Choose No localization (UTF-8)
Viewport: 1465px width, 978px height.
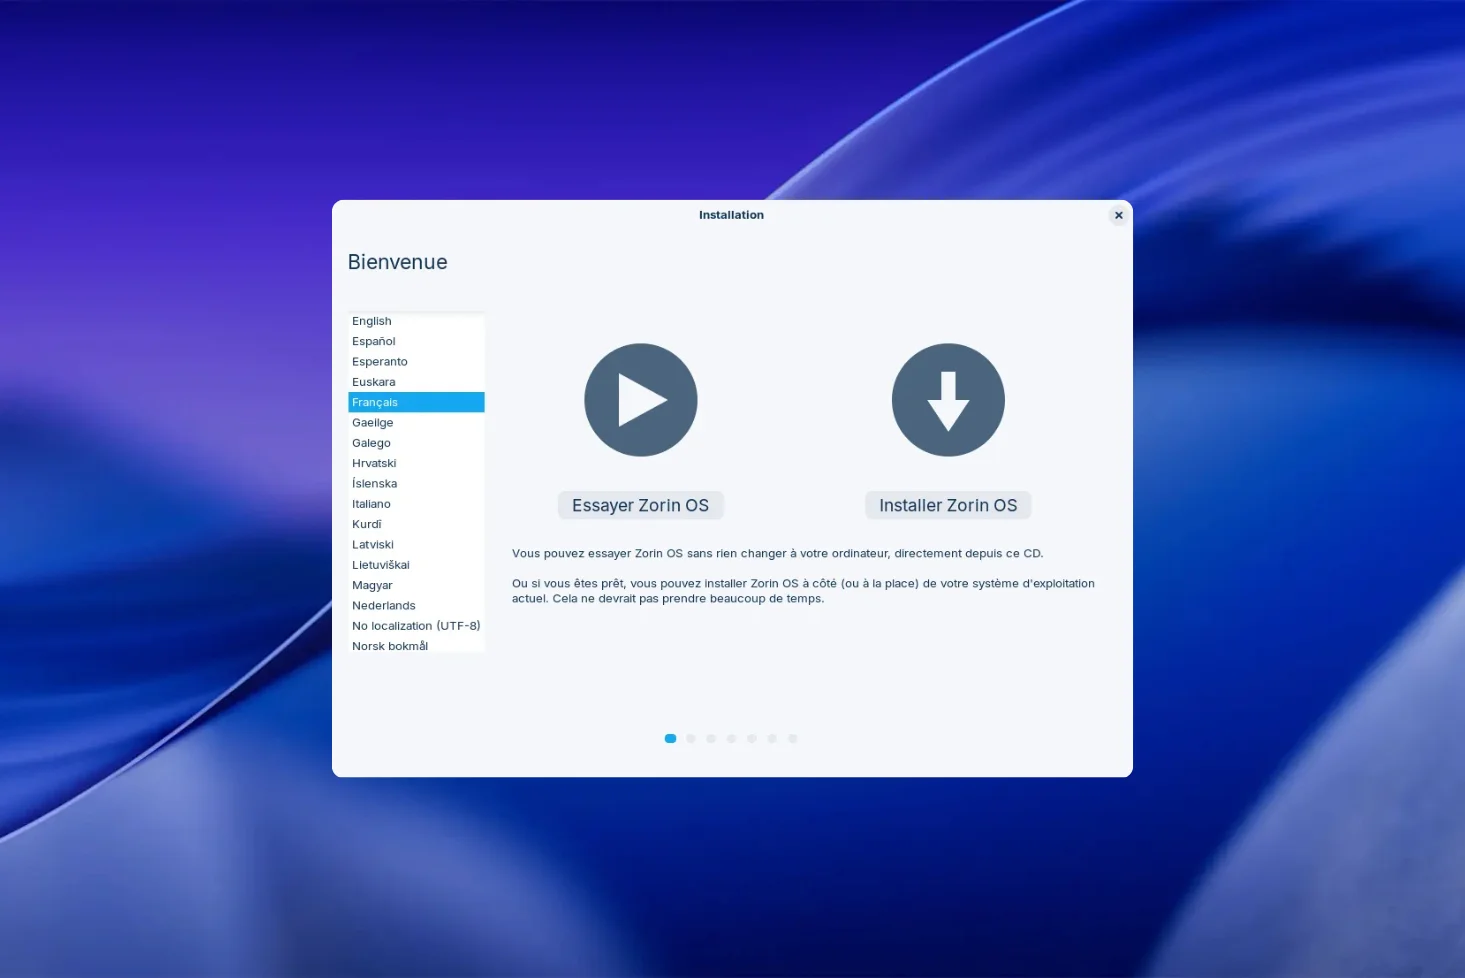point(416,625)
